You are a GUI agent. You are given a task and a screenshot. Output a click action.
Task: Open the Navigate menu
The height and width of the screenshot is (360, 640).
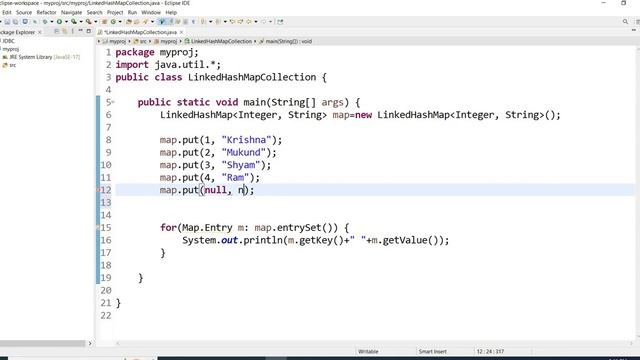tap(71, 12)
